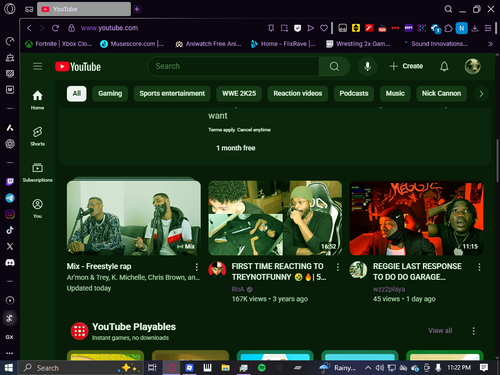This screenshot has height=375, width=500.
Task: Click the Windows taskbar search box
Action: pyautogui.click(x=80, y=368)
